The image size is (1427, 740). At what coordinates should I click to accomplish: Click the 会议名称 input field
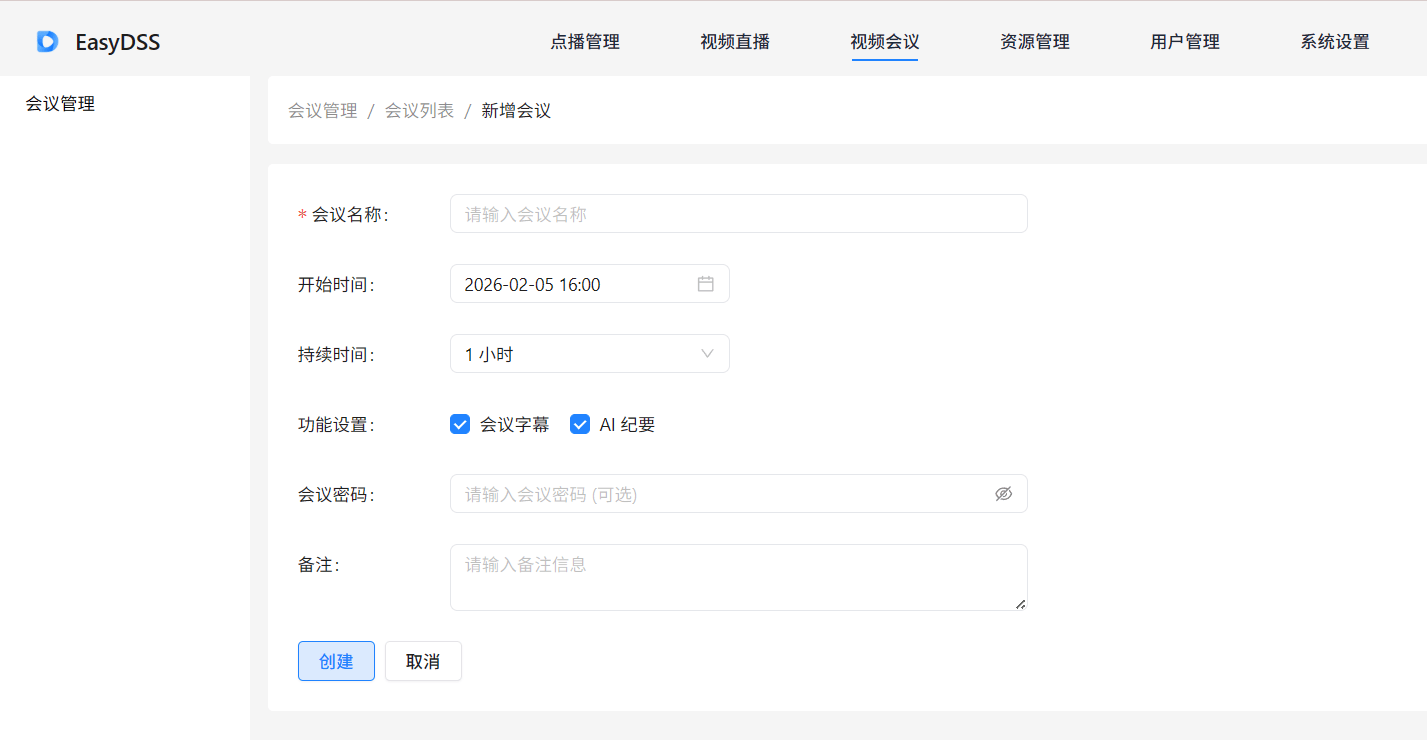pos(738,213)
